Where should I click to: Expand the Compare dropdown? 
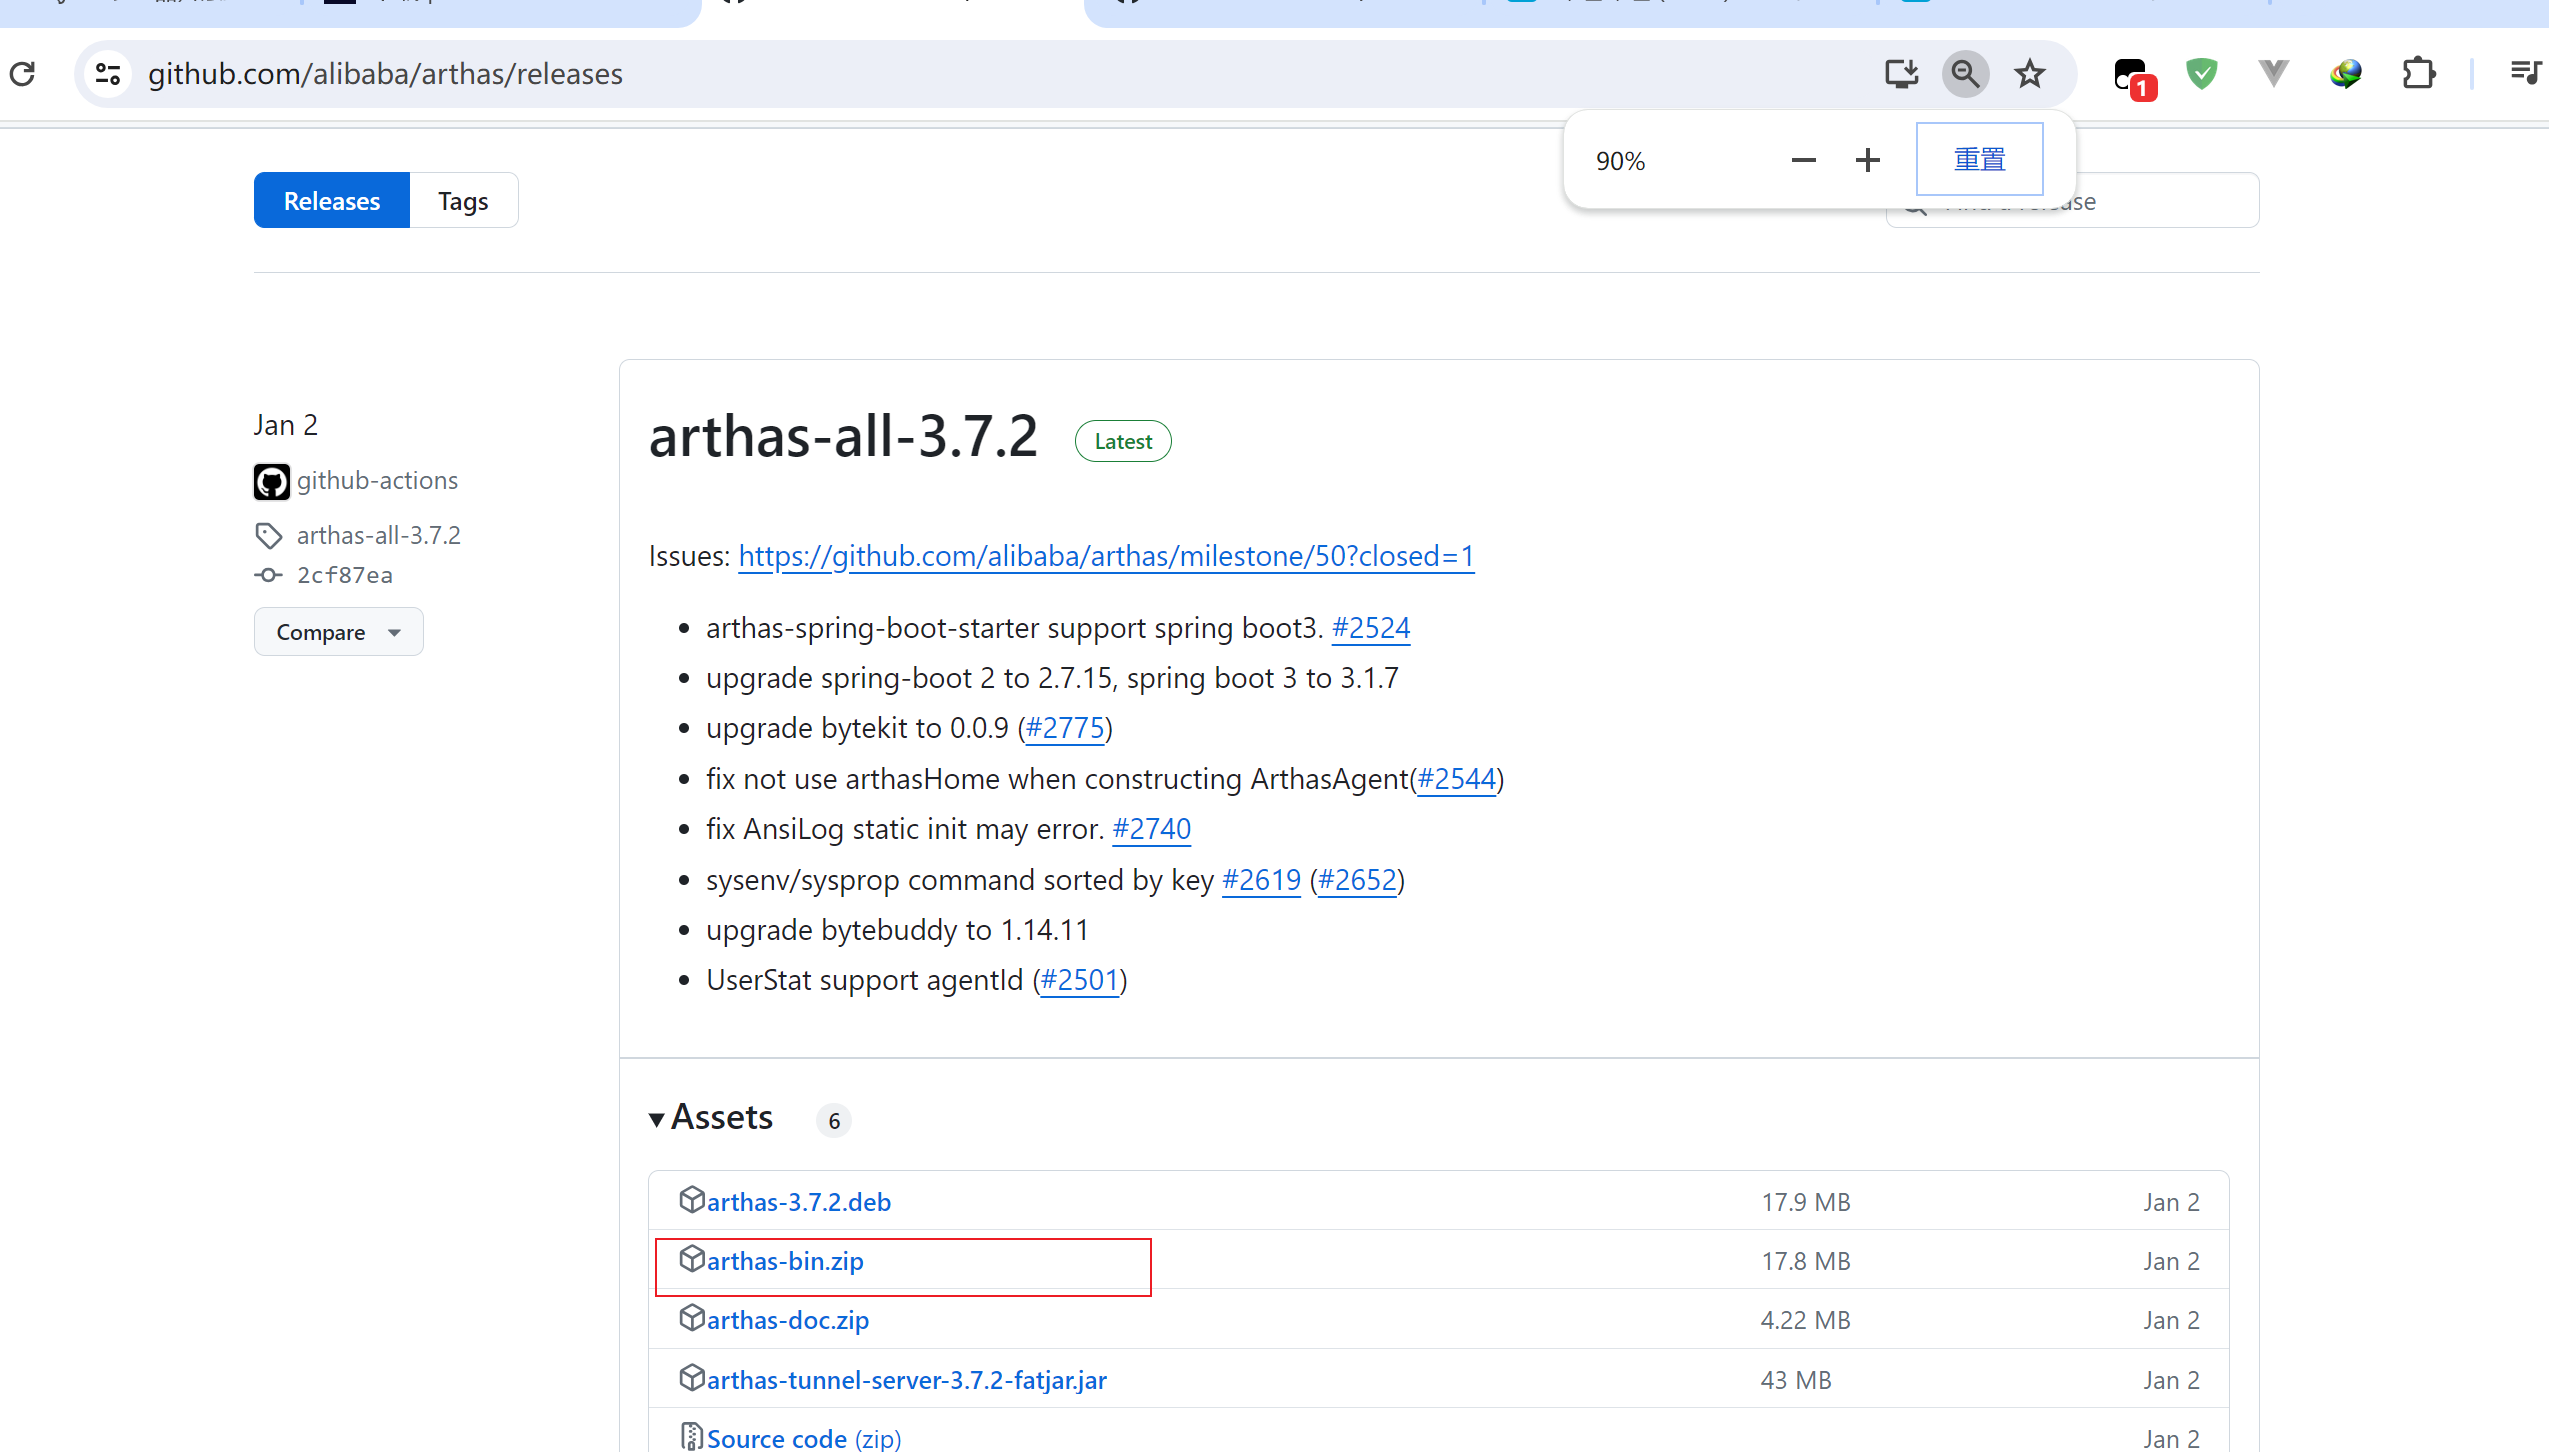coord(338,632)
